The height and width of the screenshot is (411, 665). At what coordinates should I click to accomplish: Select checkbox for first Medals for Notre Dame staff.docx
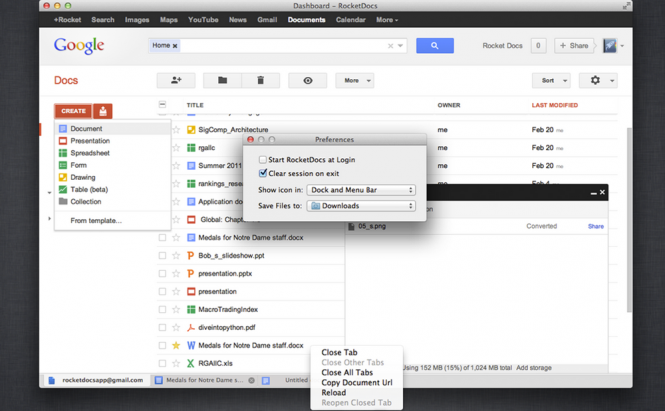coord(162,238)
